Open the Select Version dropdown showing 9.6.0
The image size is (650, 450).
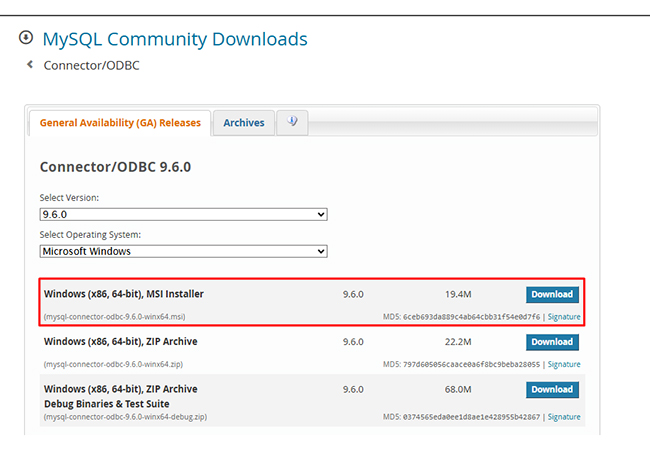point(184,215)
